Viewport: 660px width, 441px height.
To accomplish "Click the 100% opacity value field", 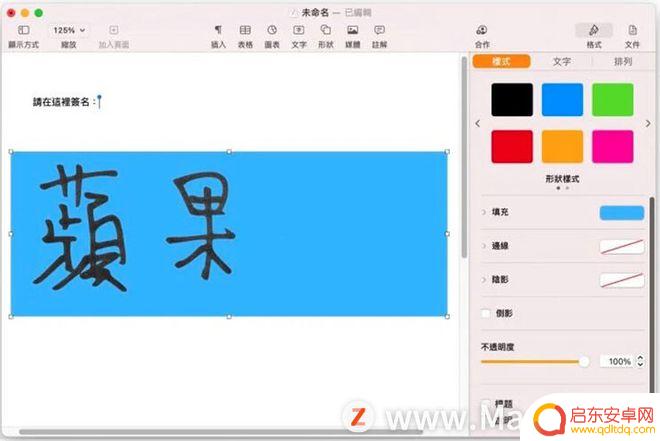I will [x=617, y=361].
